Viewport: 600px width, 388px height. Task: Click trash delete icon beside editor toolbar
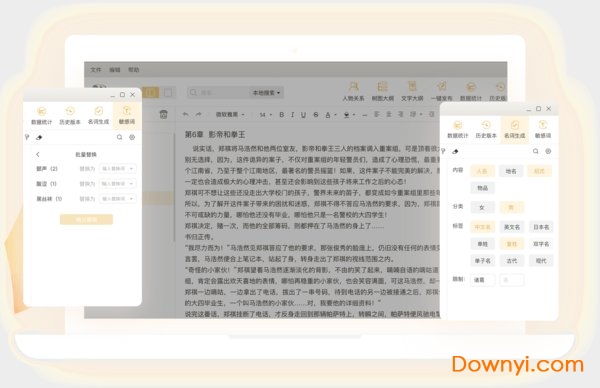164,114
